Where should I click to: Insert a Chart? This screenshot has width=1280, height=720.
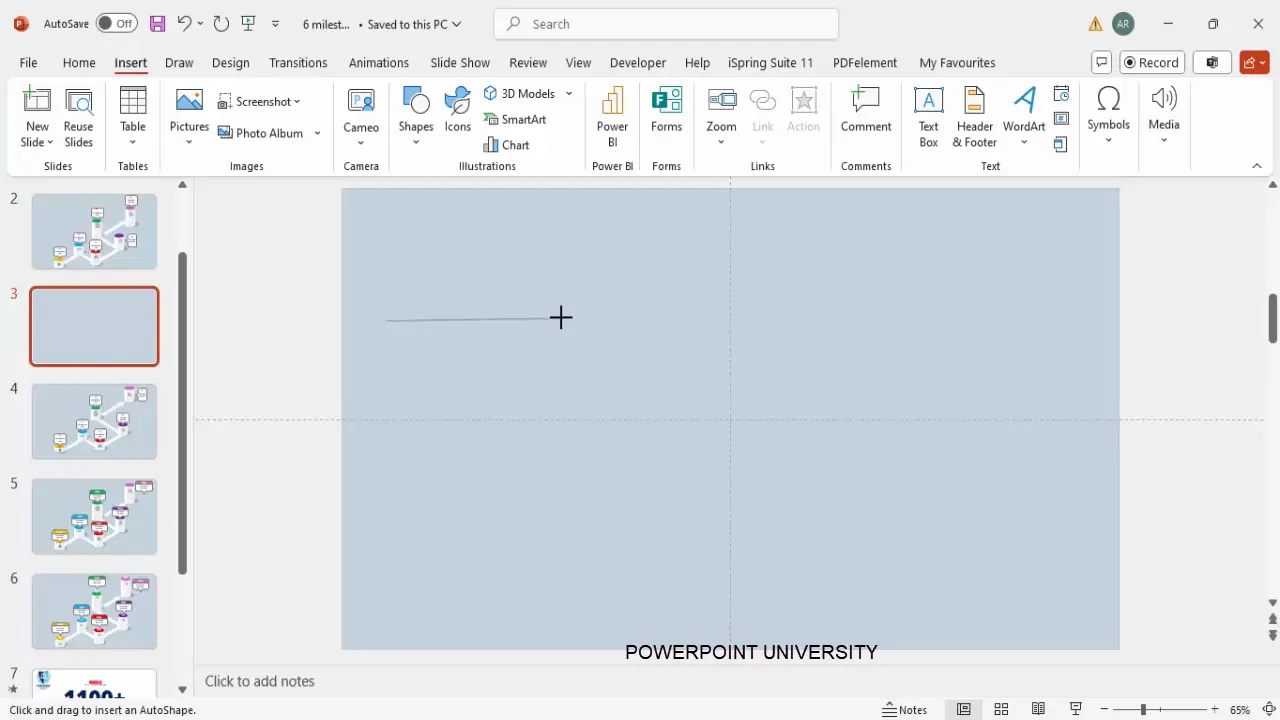508,145
